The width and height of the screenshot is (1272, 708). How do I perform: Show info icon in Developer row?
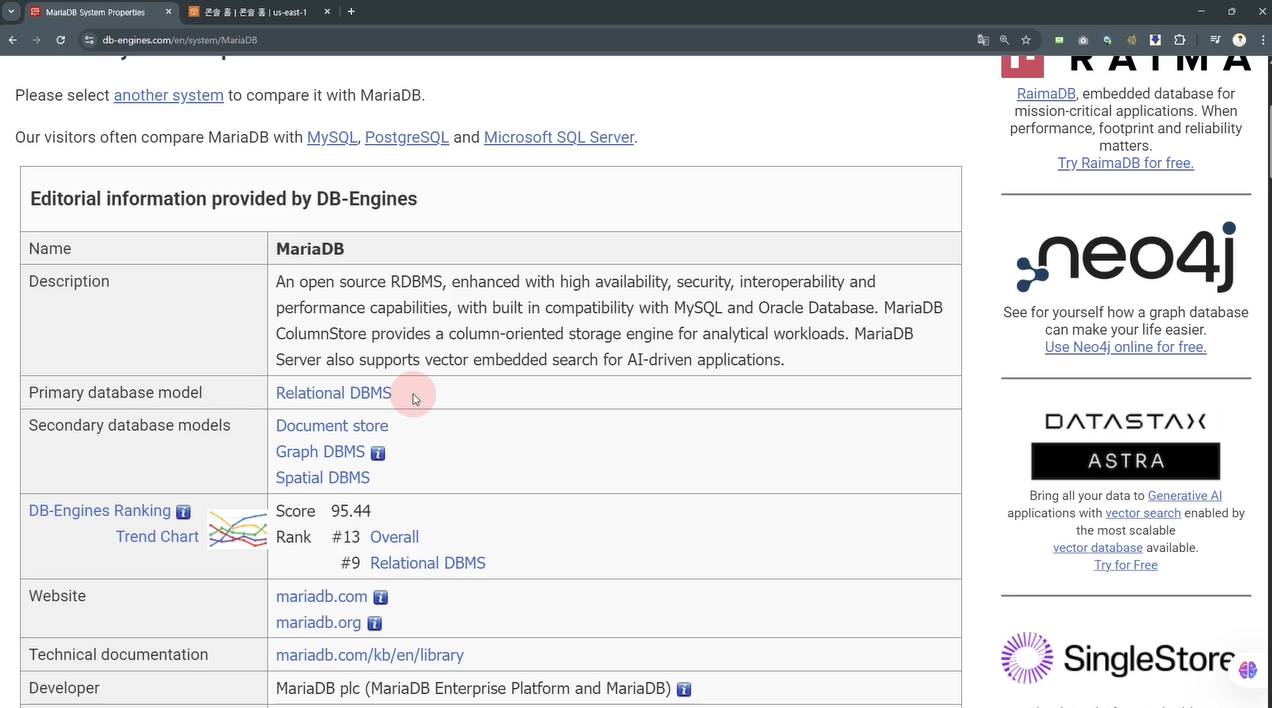click(684, 689)
